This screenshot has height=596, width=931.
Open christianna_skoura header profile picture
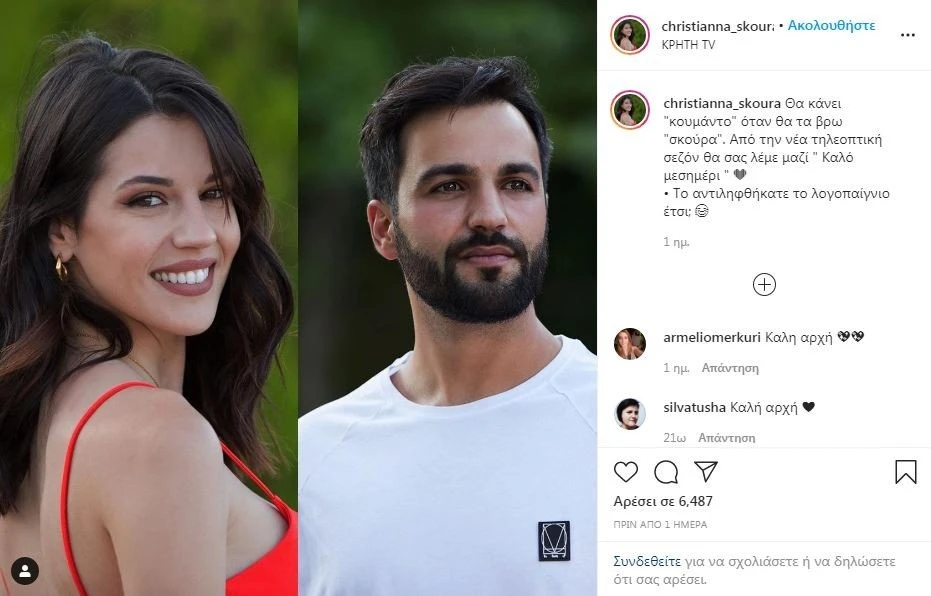(630, 34)
